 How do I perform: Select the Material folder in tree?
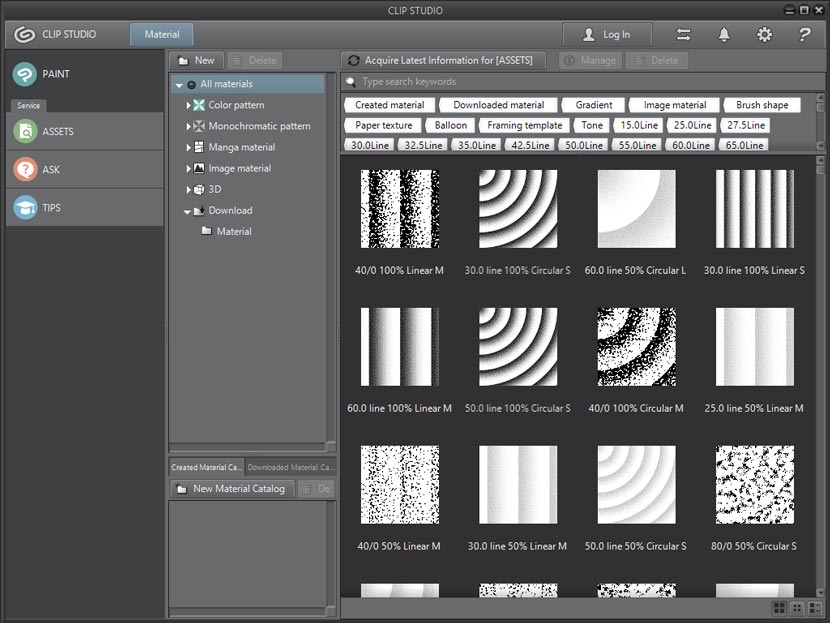click(233, 231)
